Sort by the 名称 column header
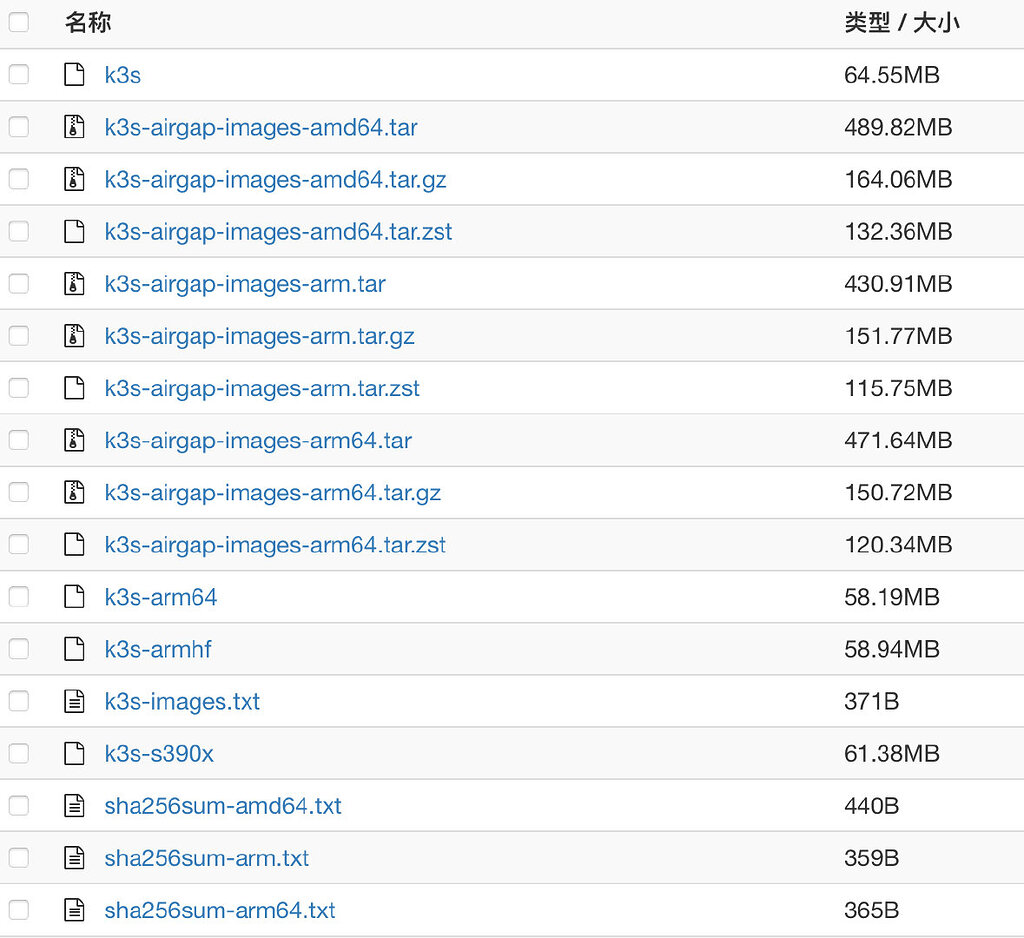The width and height of the screenshot is (1024, 938). (x=88, y=22)
